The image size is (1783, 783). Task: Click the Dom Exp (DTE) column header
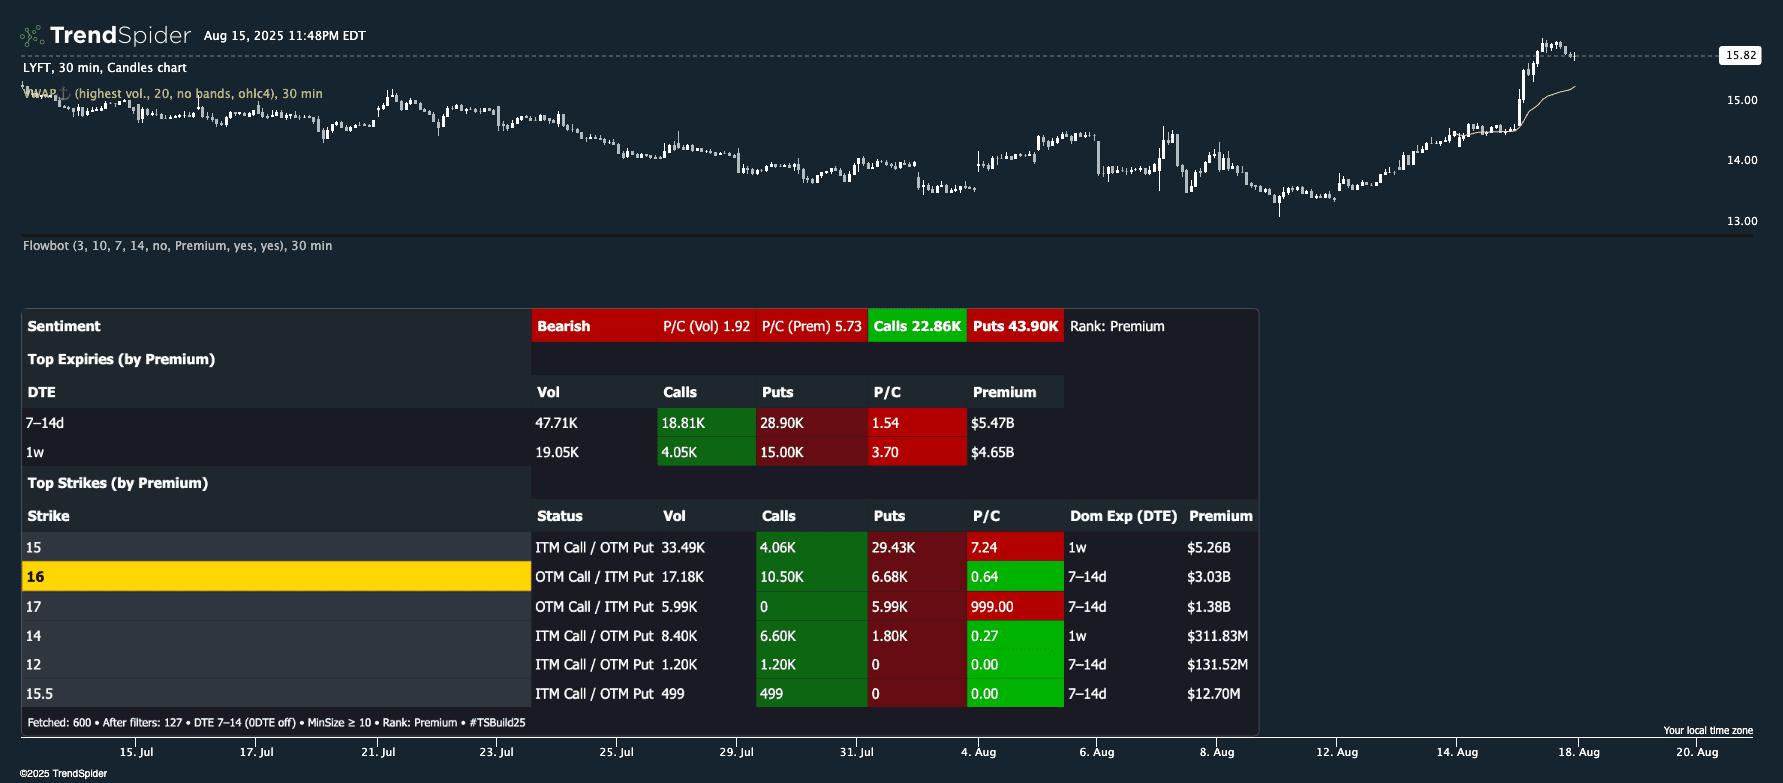pyautogui.click(x=1123, y=516)
